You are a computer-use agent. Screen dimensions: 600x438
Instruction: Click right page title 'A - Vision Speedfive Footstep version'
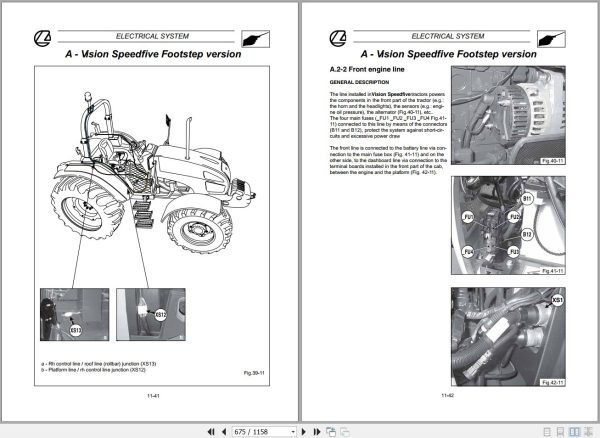point(448,54)
